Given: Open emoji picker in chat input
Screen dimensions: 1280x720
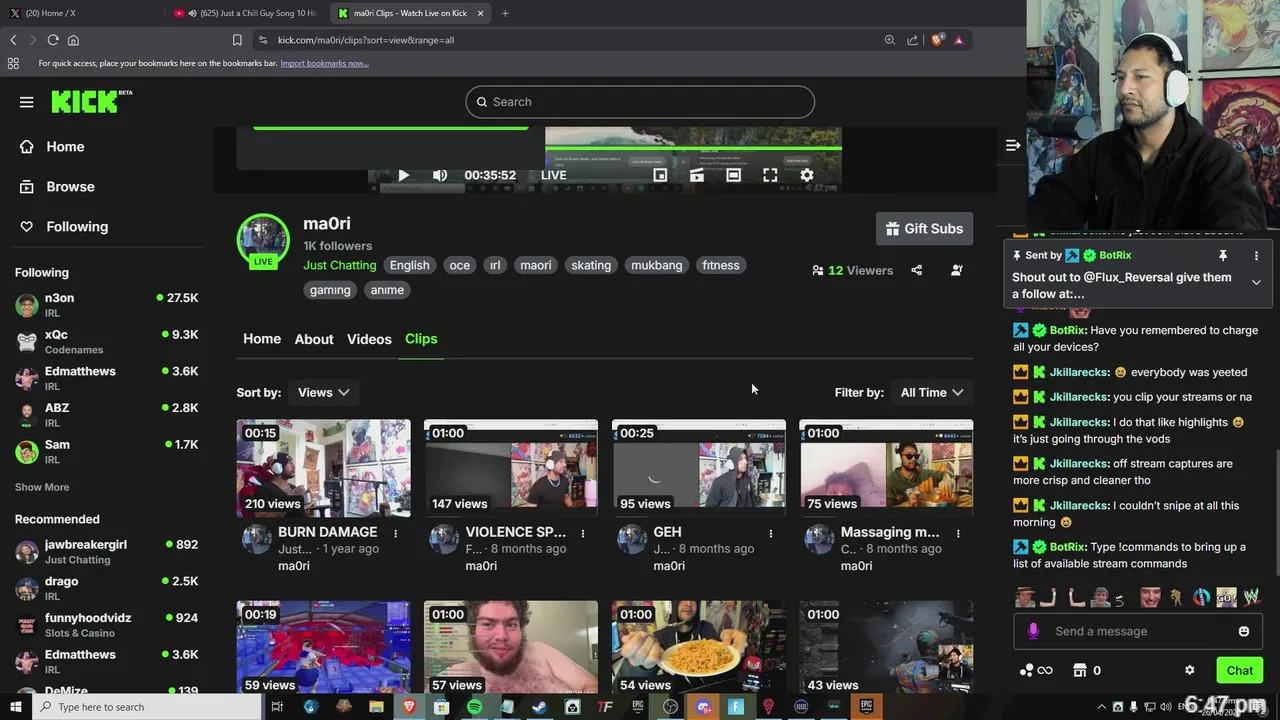Looking at the screenshot, I should 1244,631.
